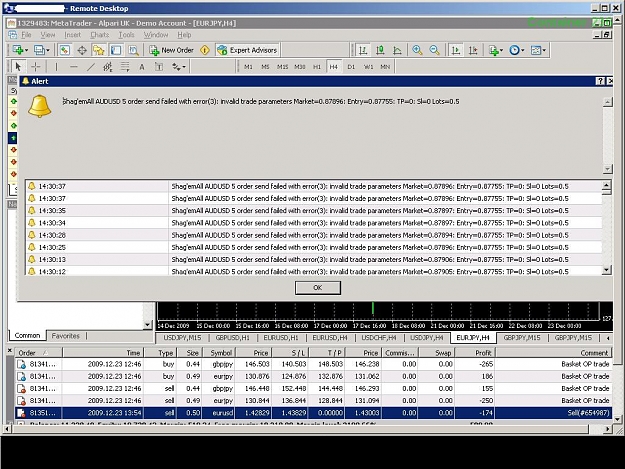This screenshot has height=469, width=625.
Task: Switch to the M30 timeframe
Action: point(300,67)
